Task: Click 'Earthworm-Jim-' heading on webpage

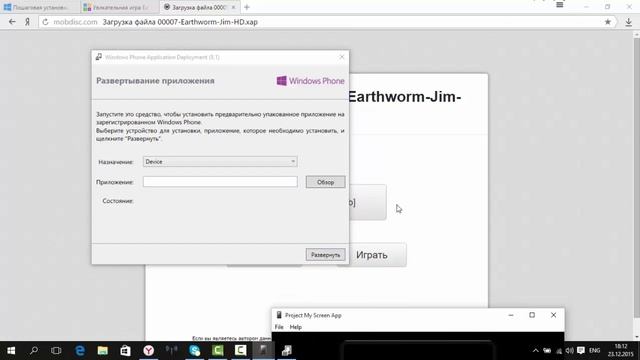Action: [404, 97]
